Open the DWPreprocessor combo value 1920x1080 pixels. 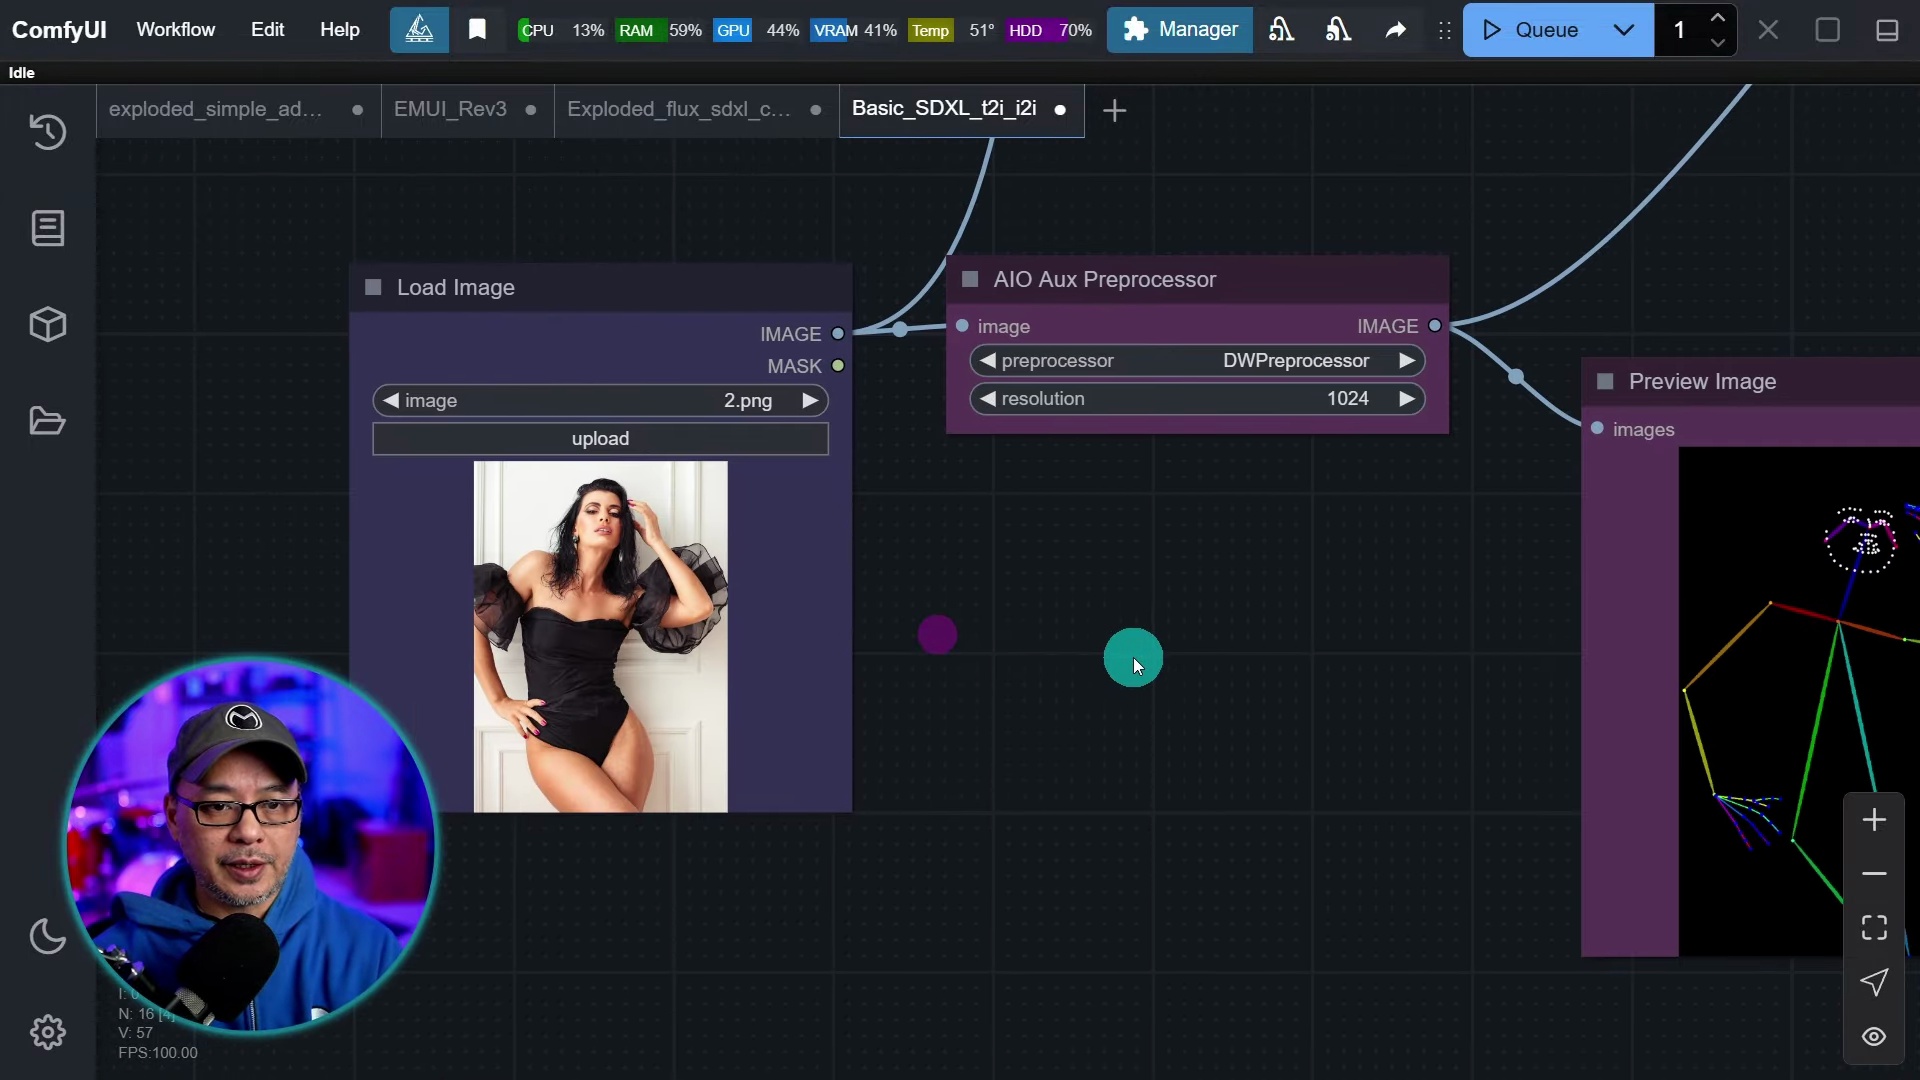point(1296,361)
